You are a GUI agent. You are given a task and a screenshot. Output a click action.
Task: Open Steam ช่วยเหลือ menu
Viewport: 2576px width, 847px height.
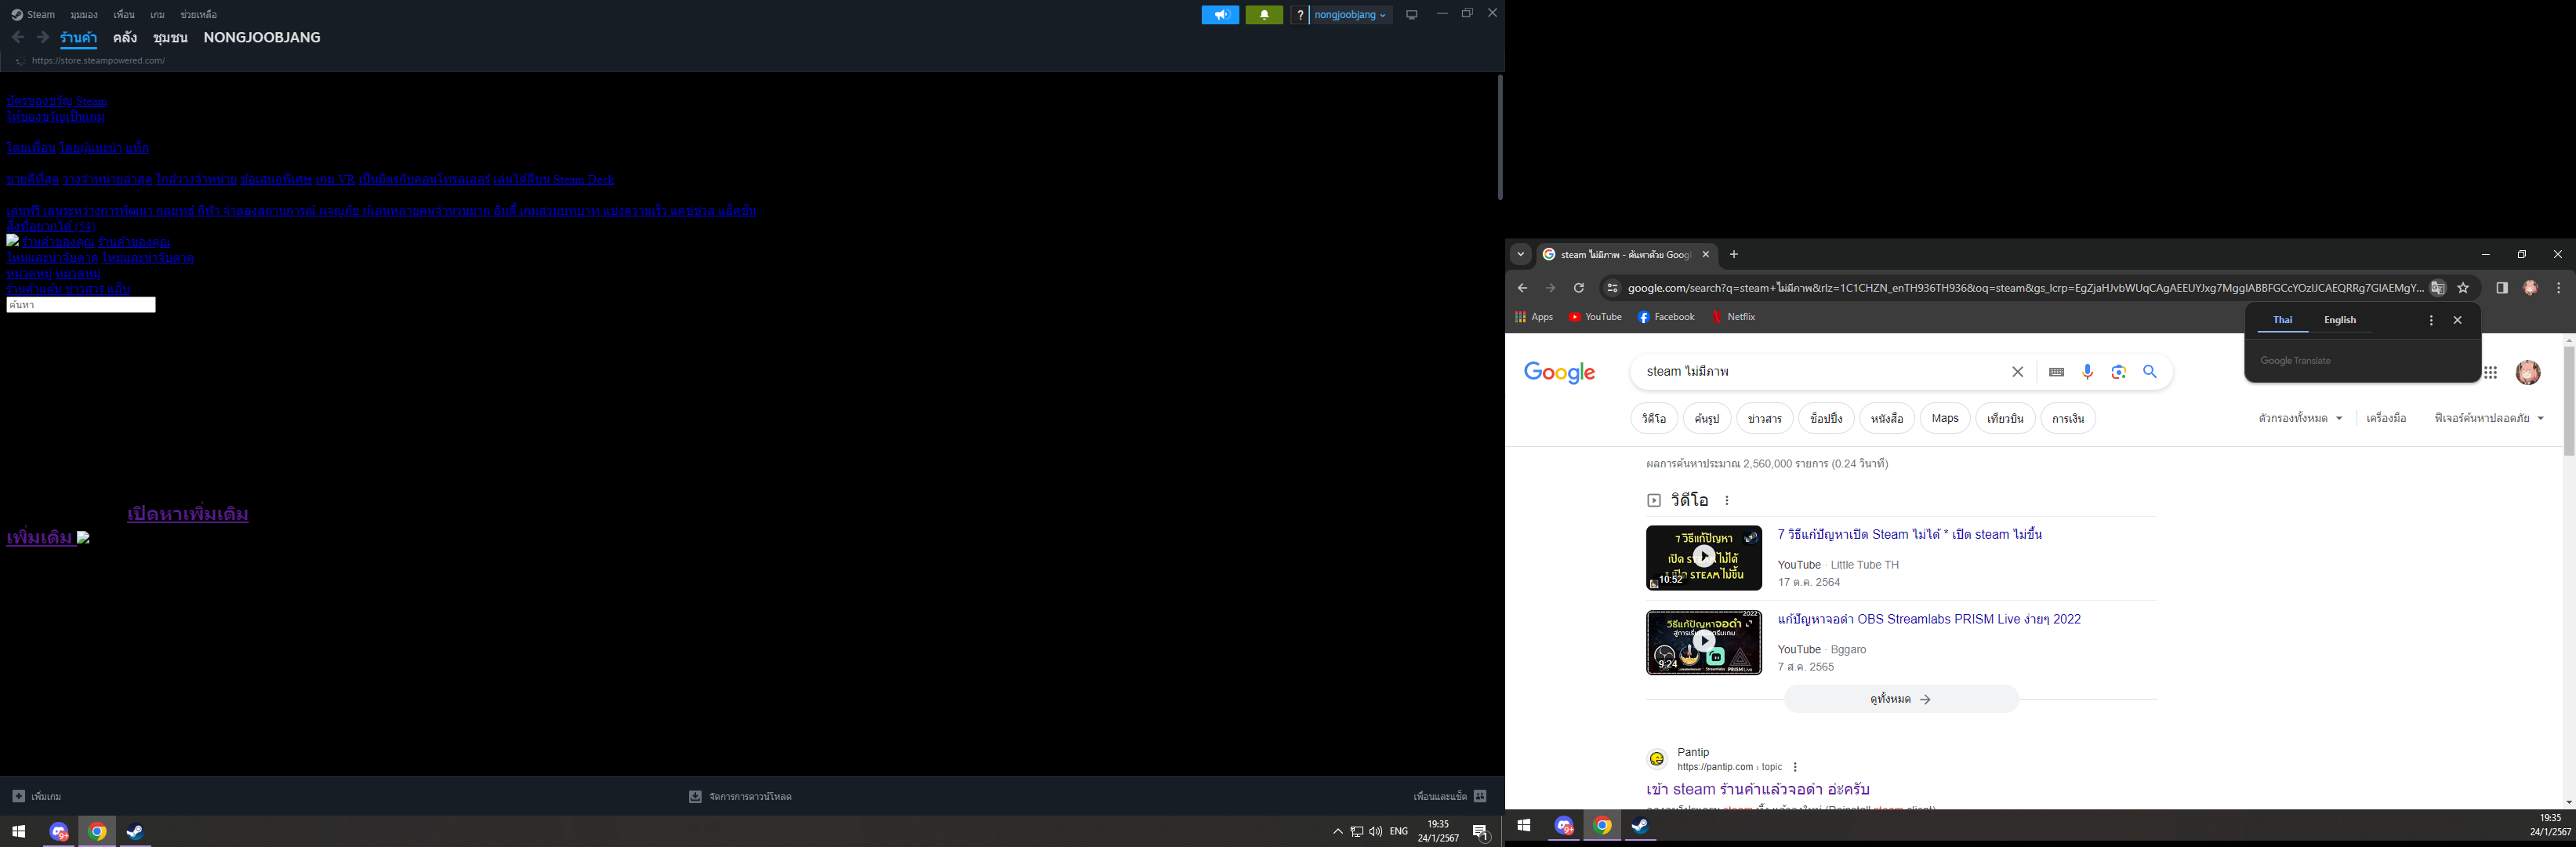point(199,15)
